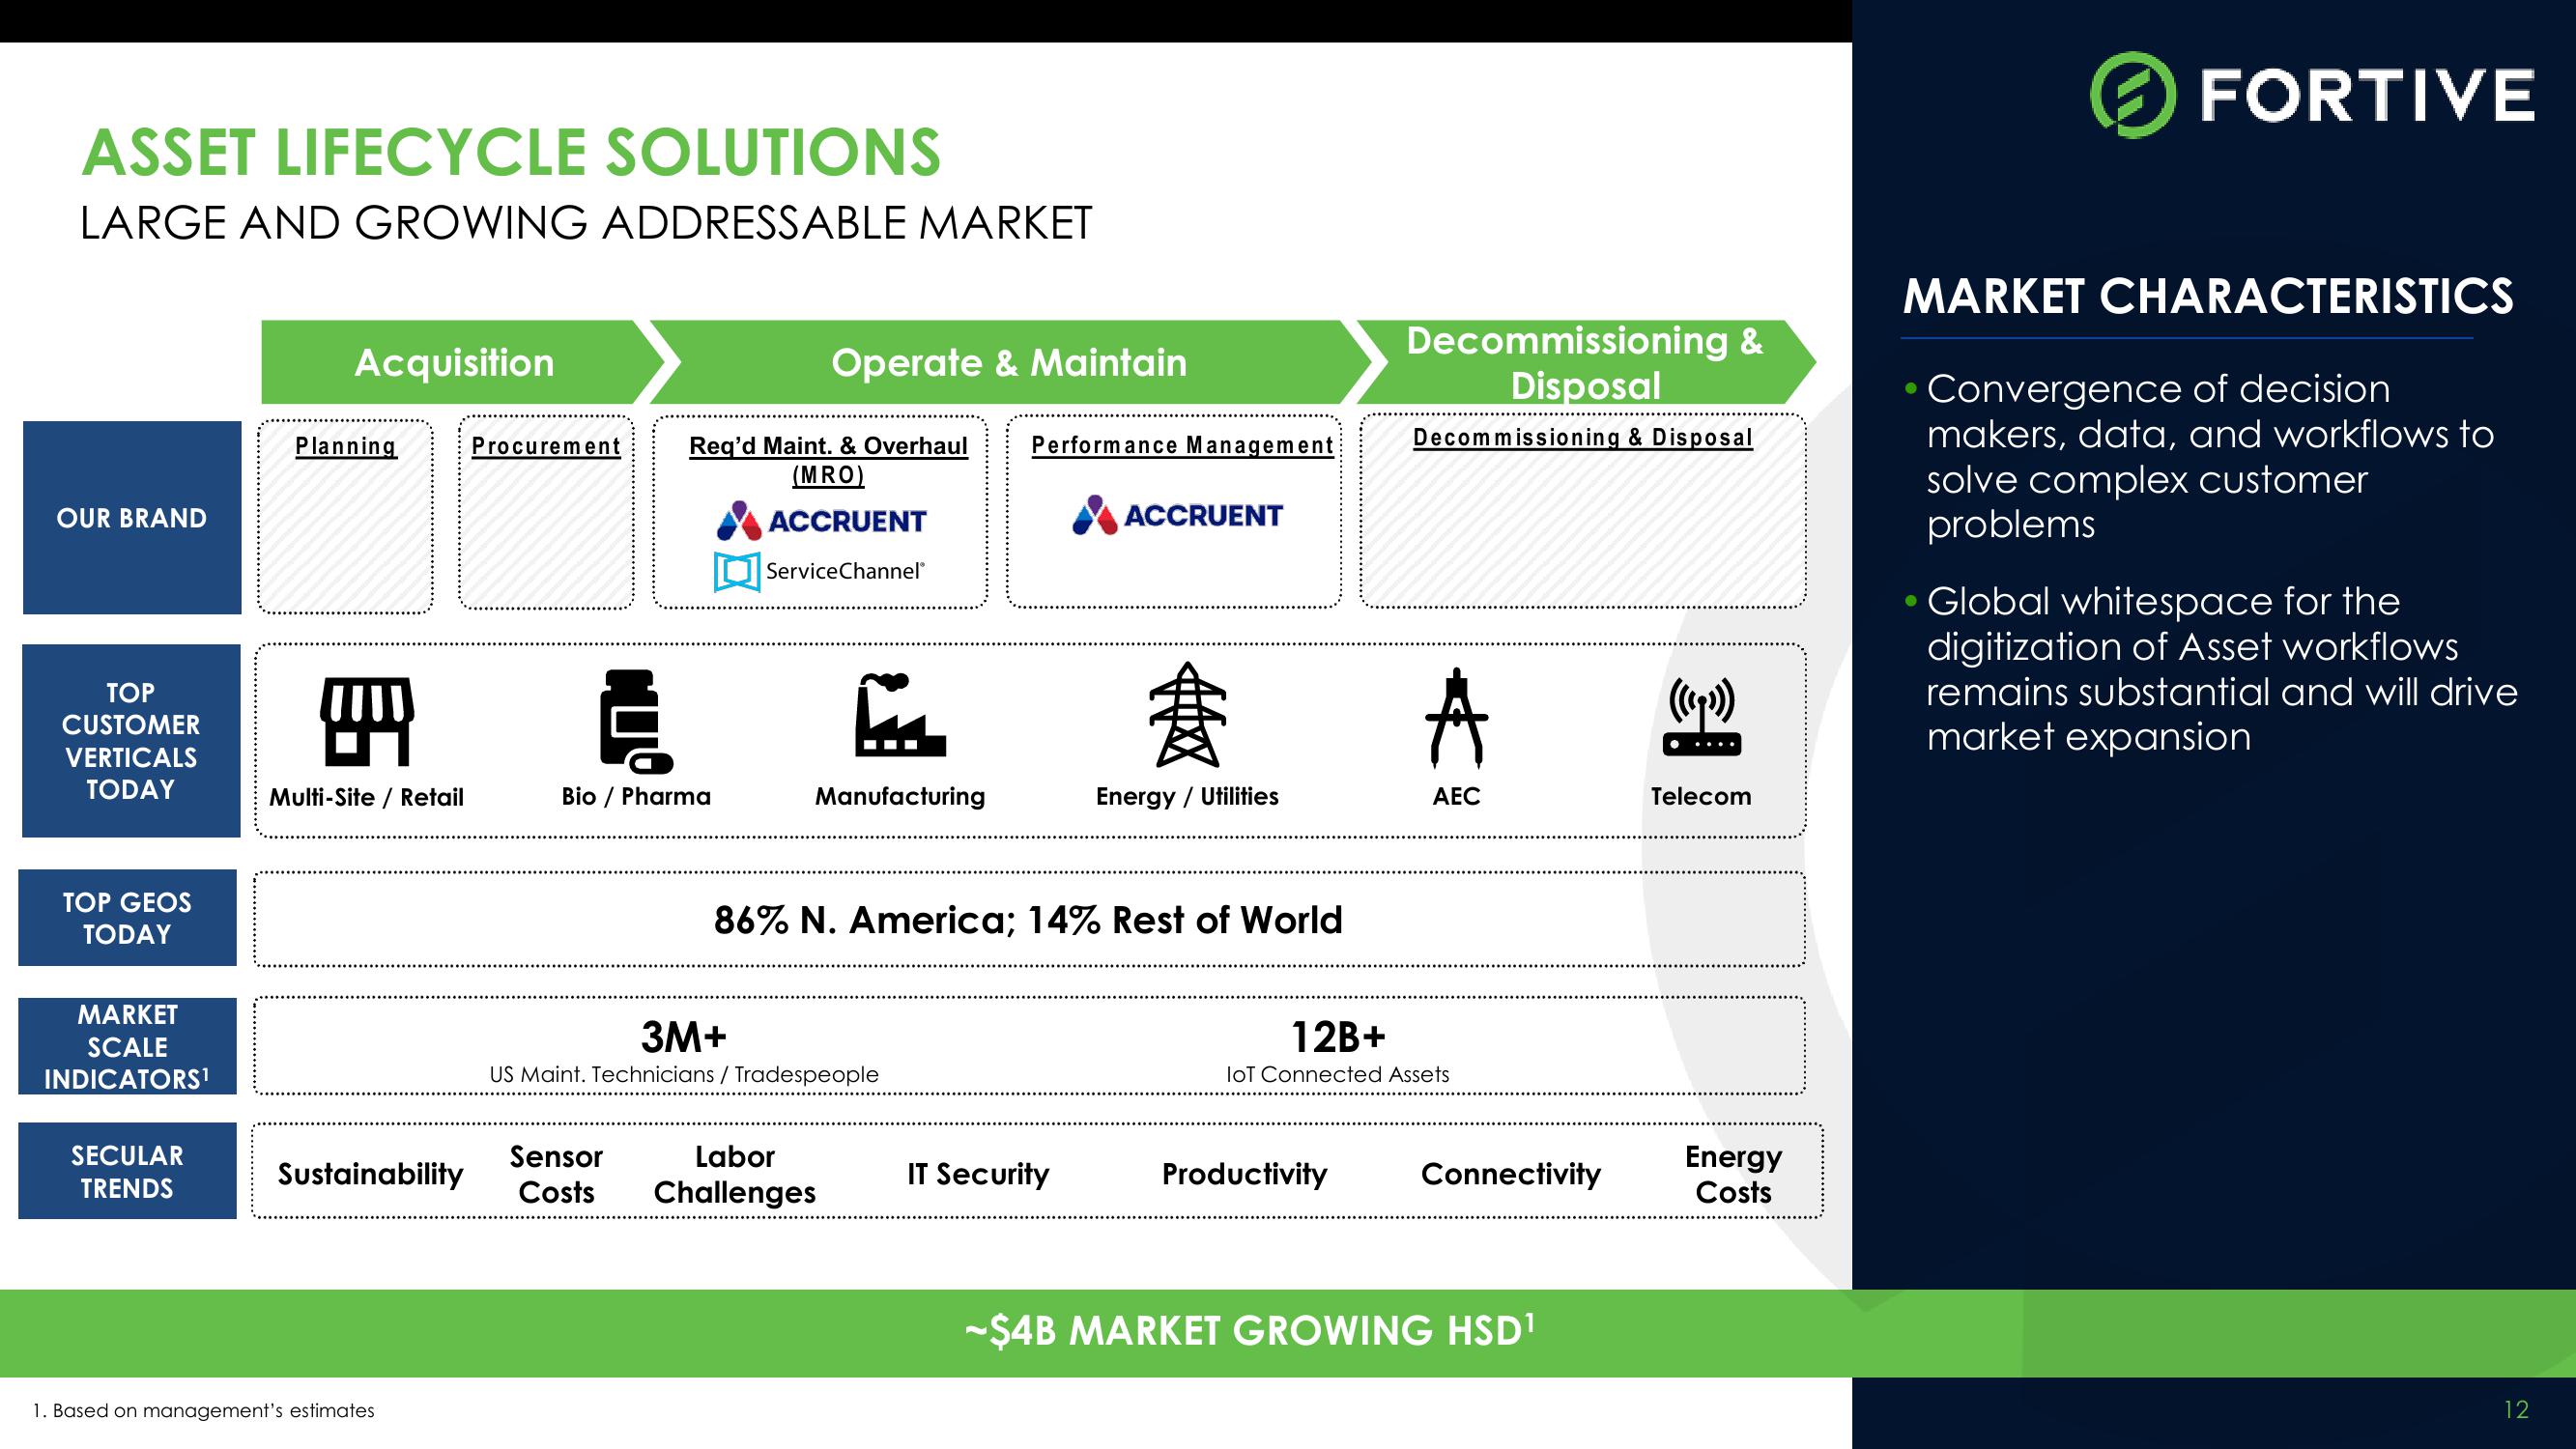The image size is (2576, 1449).
Task: Select the Acquisition stage arrow
Action: pyautogui.click(x=463, y=362)
